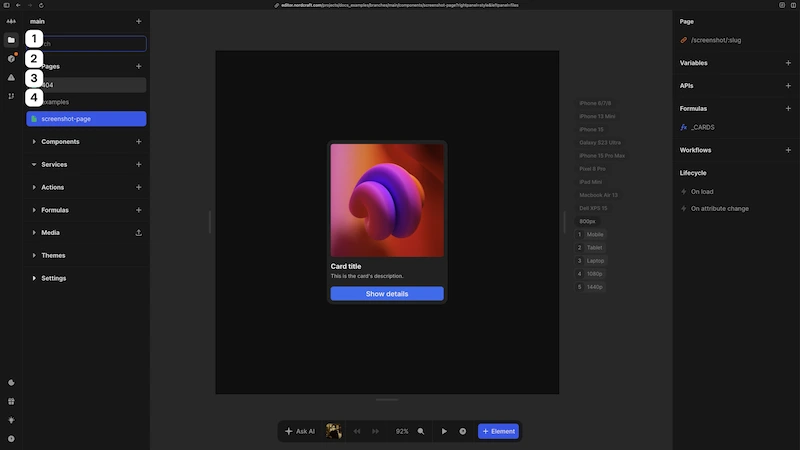Image resolution: width=800 pixels, height=450 pixels.
Task: Open the _CARDS formula
Action: coord(703,128)
